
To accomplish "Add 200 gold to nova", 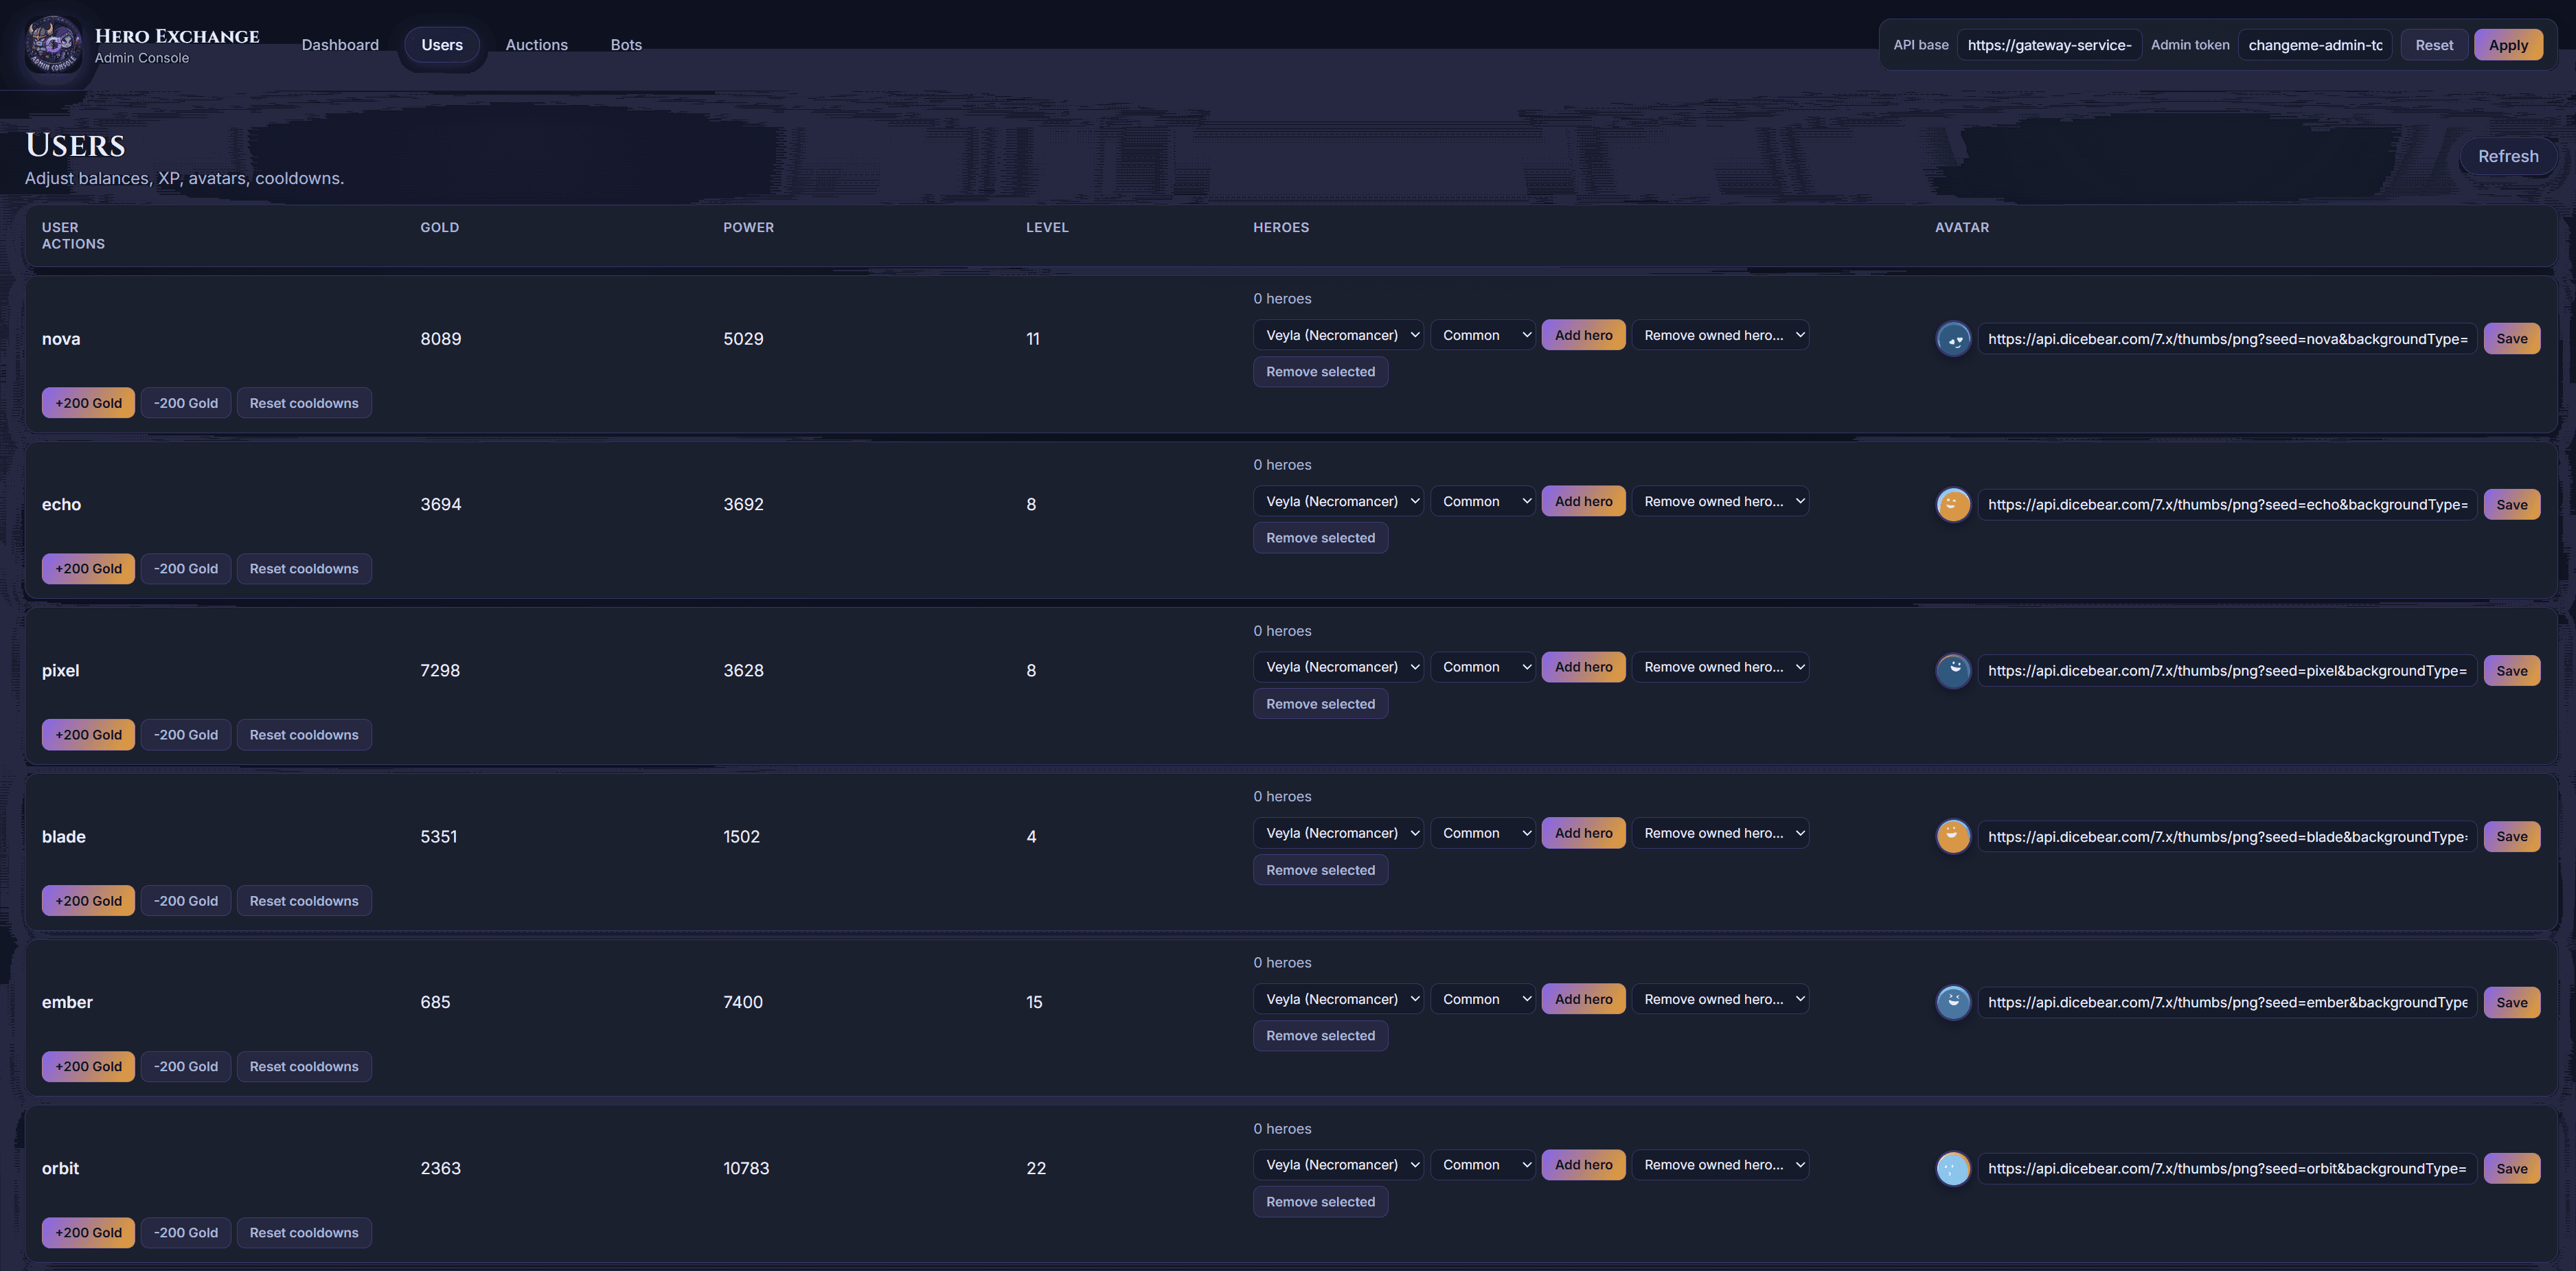I will pyautogui.click(x=88, y=402).
